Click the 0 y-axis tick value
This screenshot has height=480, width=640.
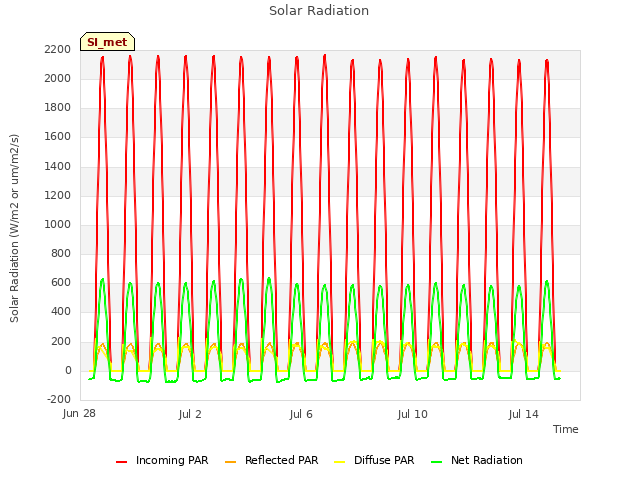pos(68,371)
